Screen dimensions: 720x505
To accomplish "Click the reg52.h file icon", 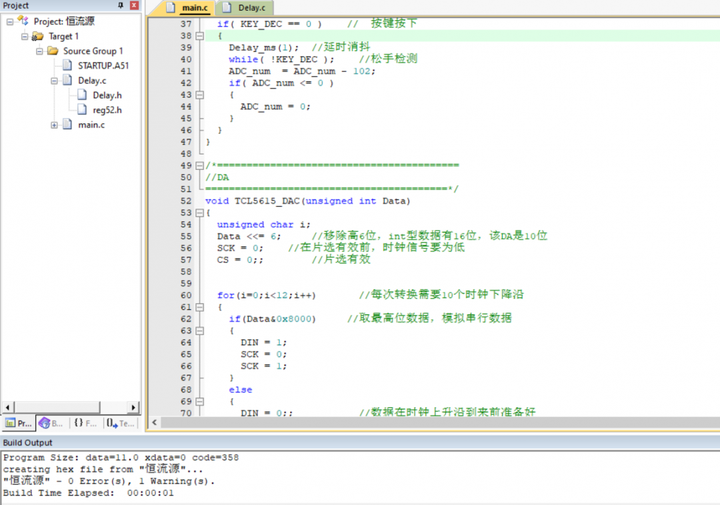I will tap(82, 110).
